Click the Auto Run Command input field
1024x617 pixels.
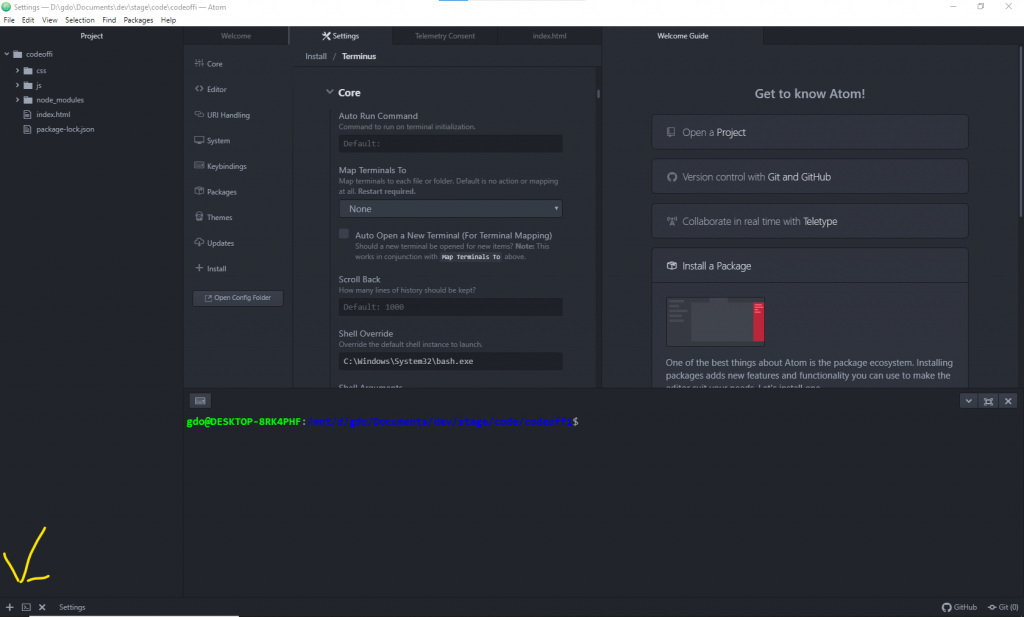click(x=451, y=144)
